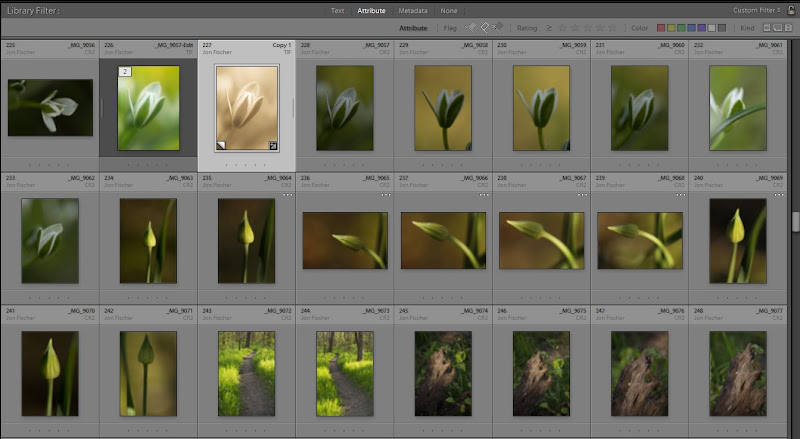Open the Custom Filter preset dropdown
This screenshot has width=800, height=439.
click(757, 10)
